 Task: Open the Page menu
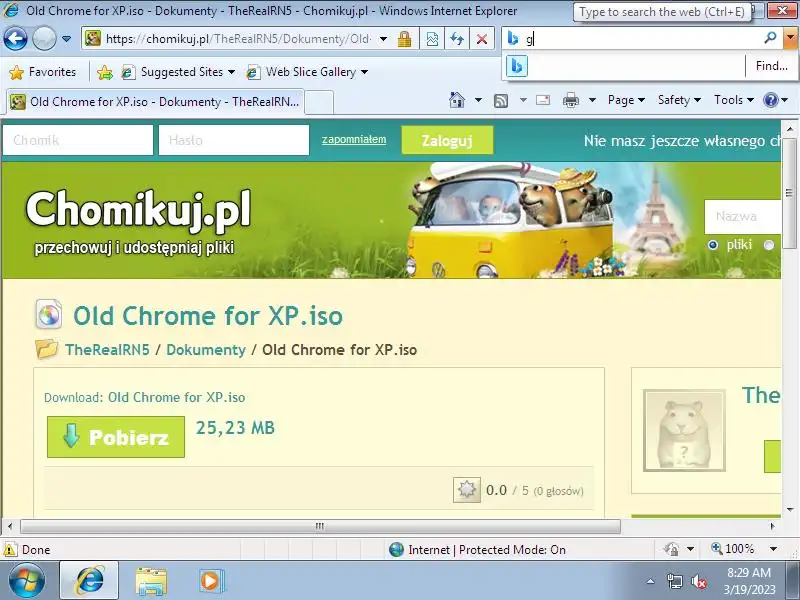[x=626, y=100]
